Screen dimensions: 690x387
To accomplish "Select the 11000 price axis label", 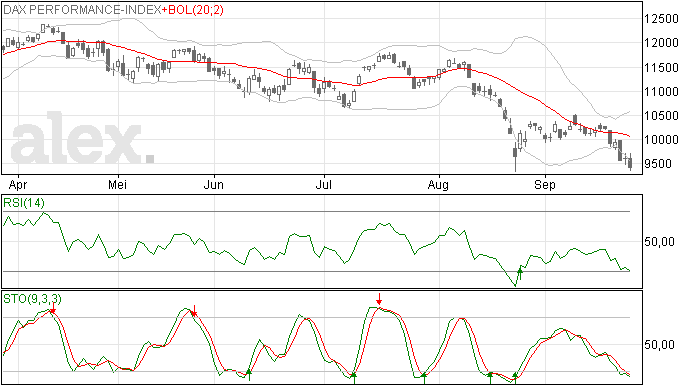I will 661,92.
